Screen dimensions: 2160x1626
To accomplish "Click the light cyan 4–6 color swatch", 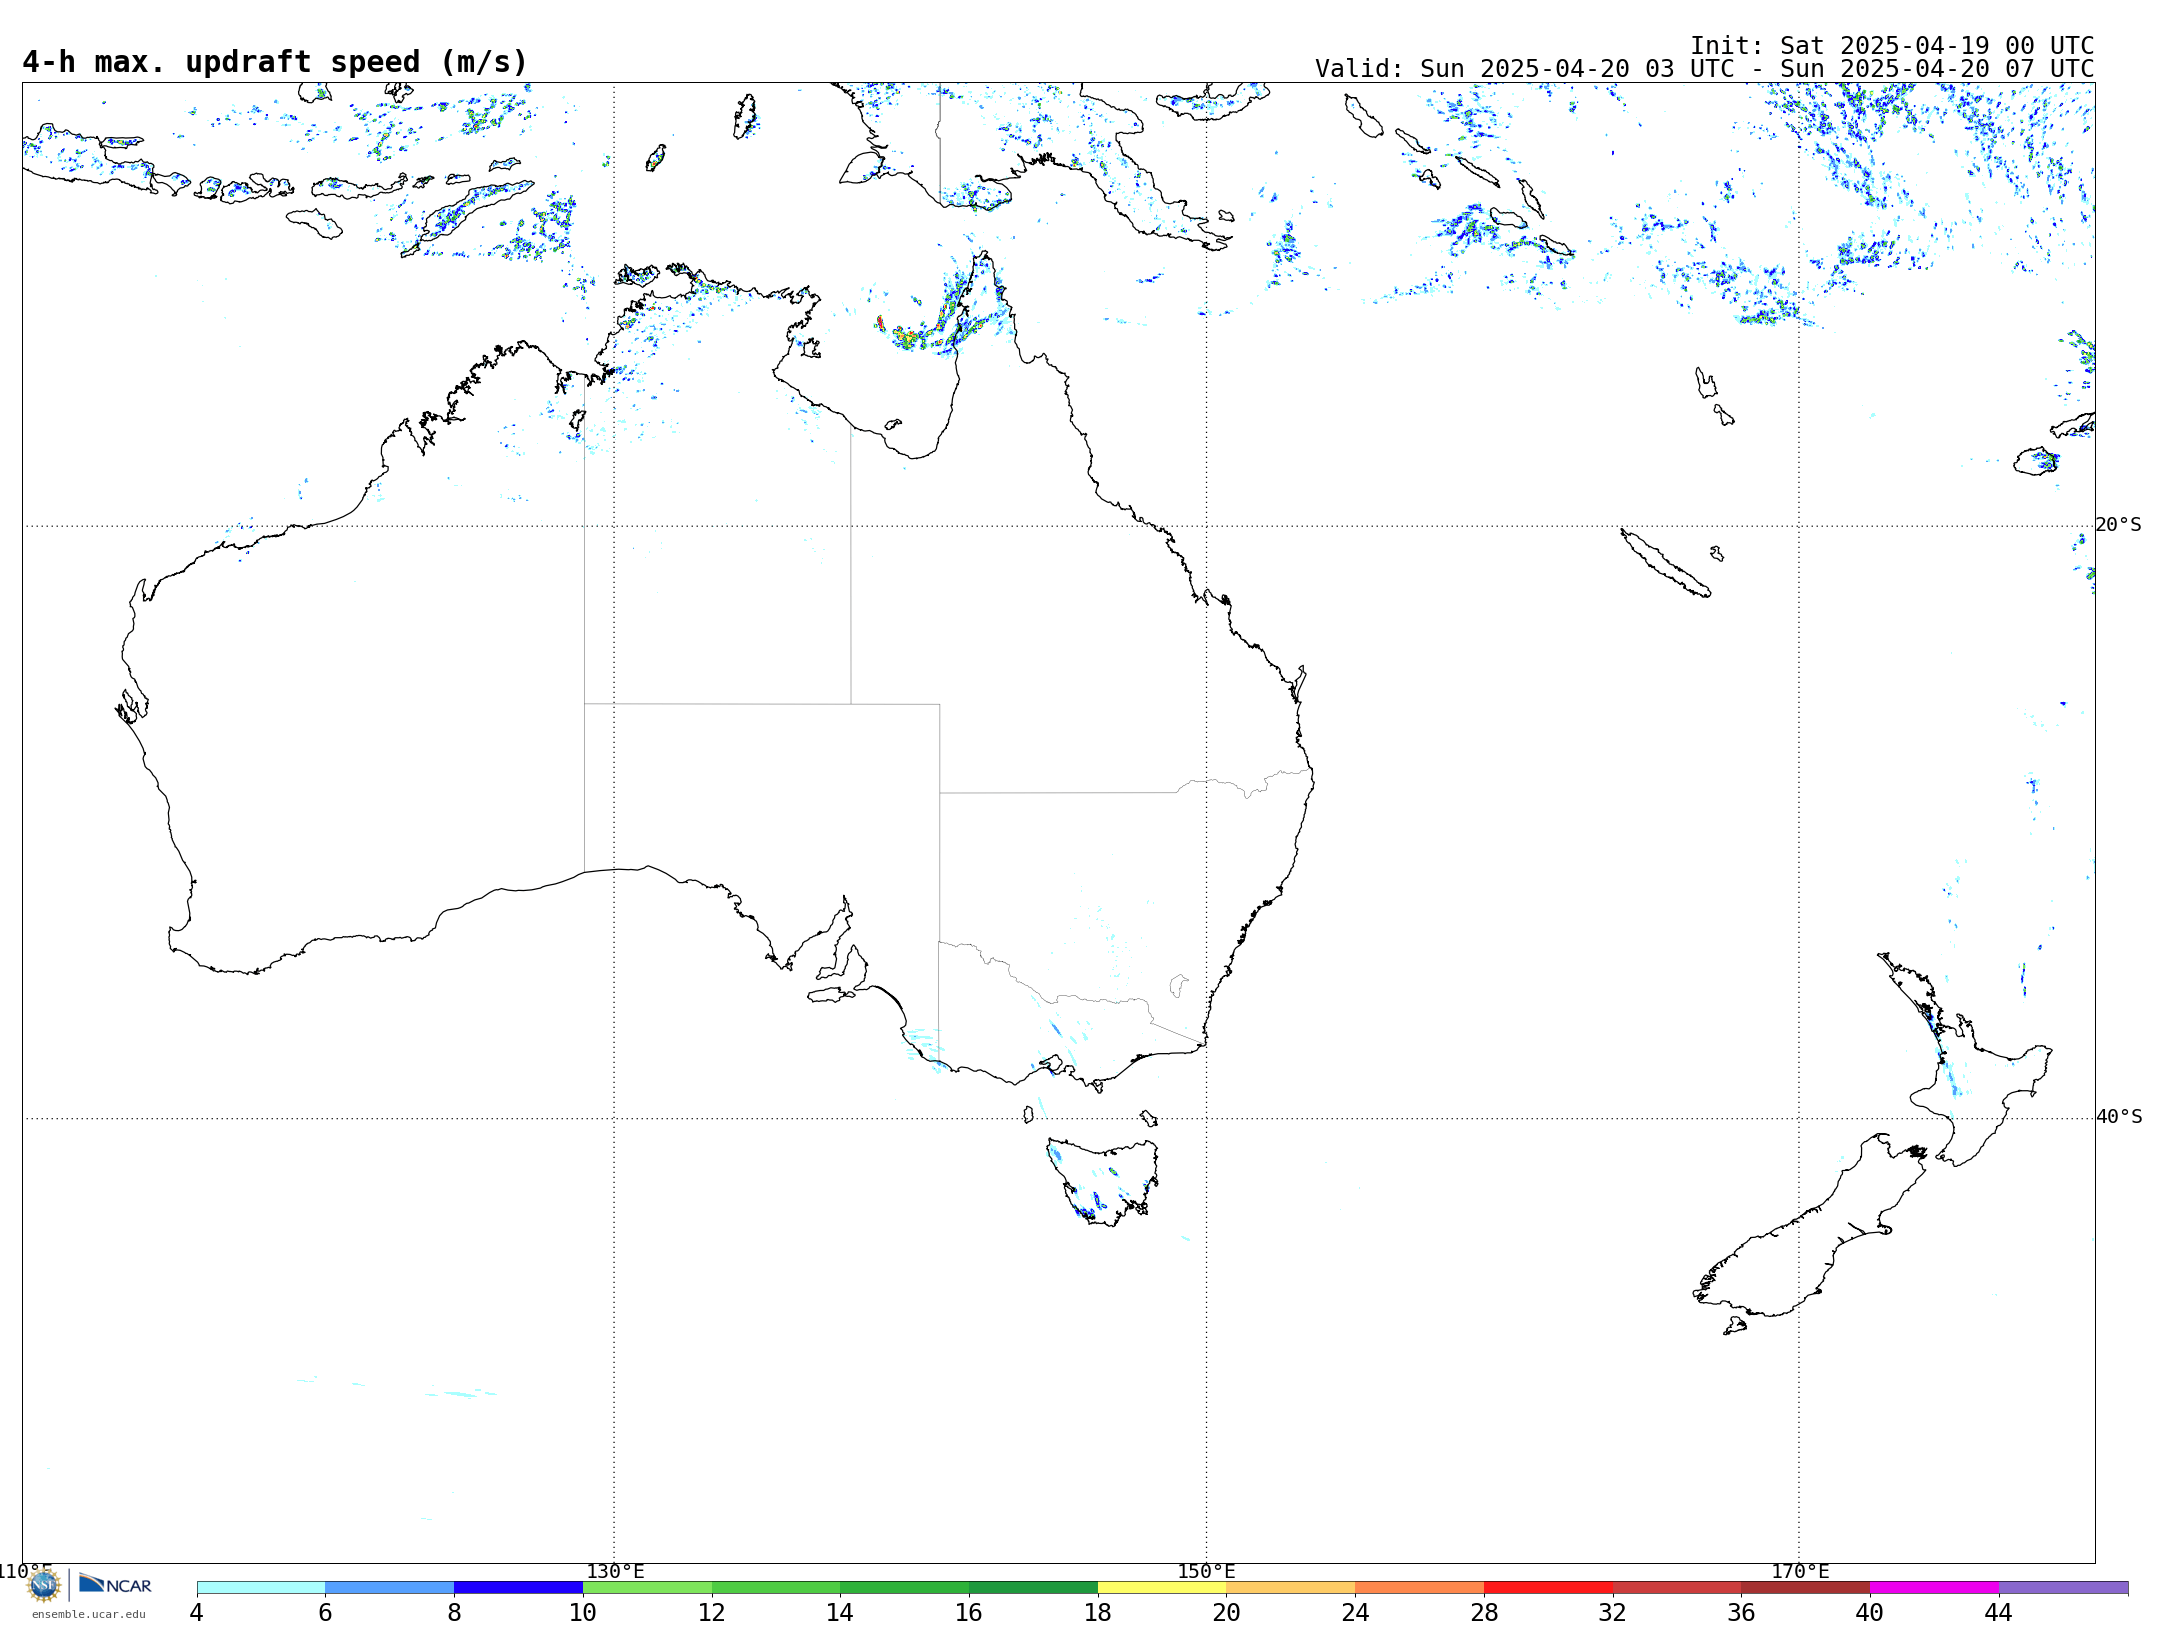I will [261, 1587].
